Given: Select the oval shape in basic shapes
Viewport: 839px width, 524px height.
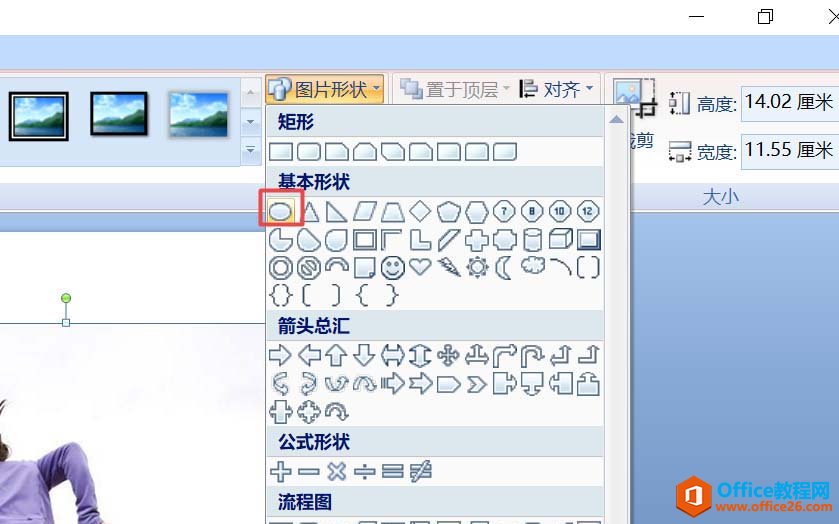Looking at the screenshot, I should pyautogui.click(x=280, y=211).
